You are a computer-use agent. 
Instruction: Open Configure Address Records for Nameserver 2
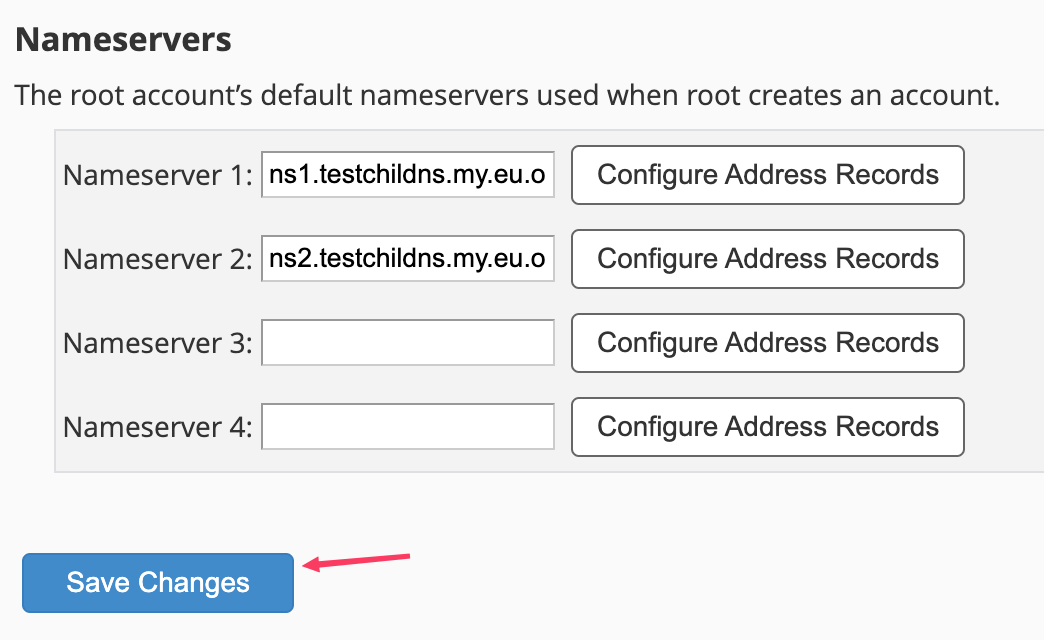(767, 259)
